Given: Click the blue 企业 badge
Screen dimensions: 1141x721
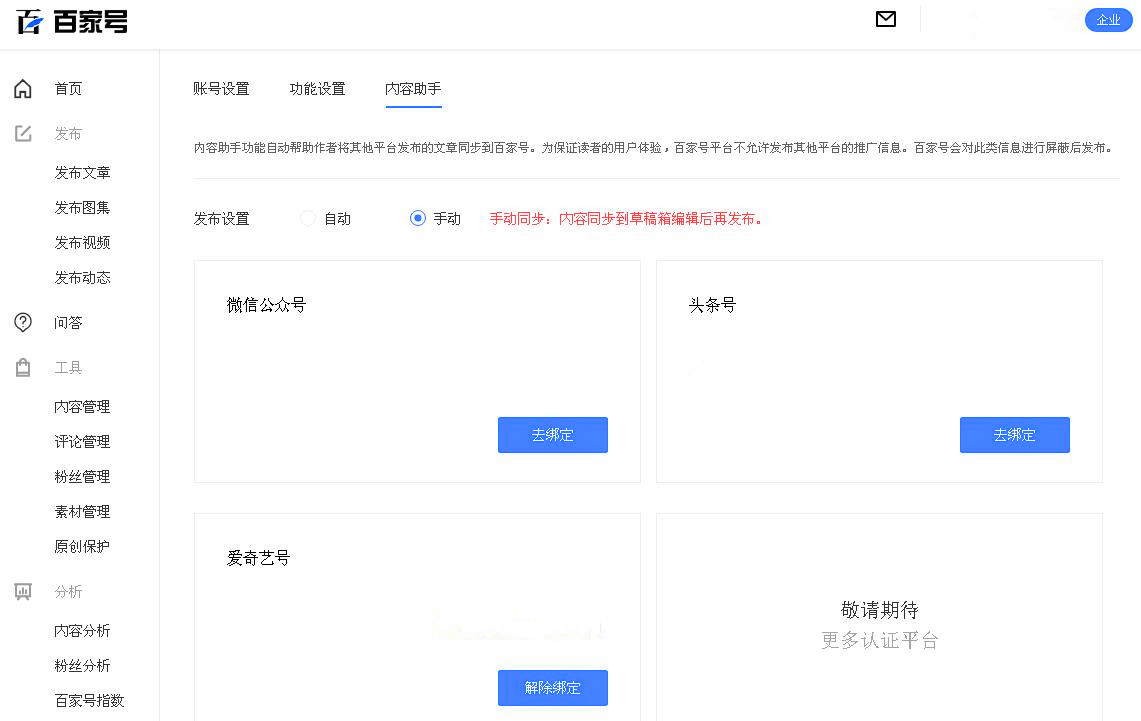Looking at the screenshot, I should (x=1108, y=20).
